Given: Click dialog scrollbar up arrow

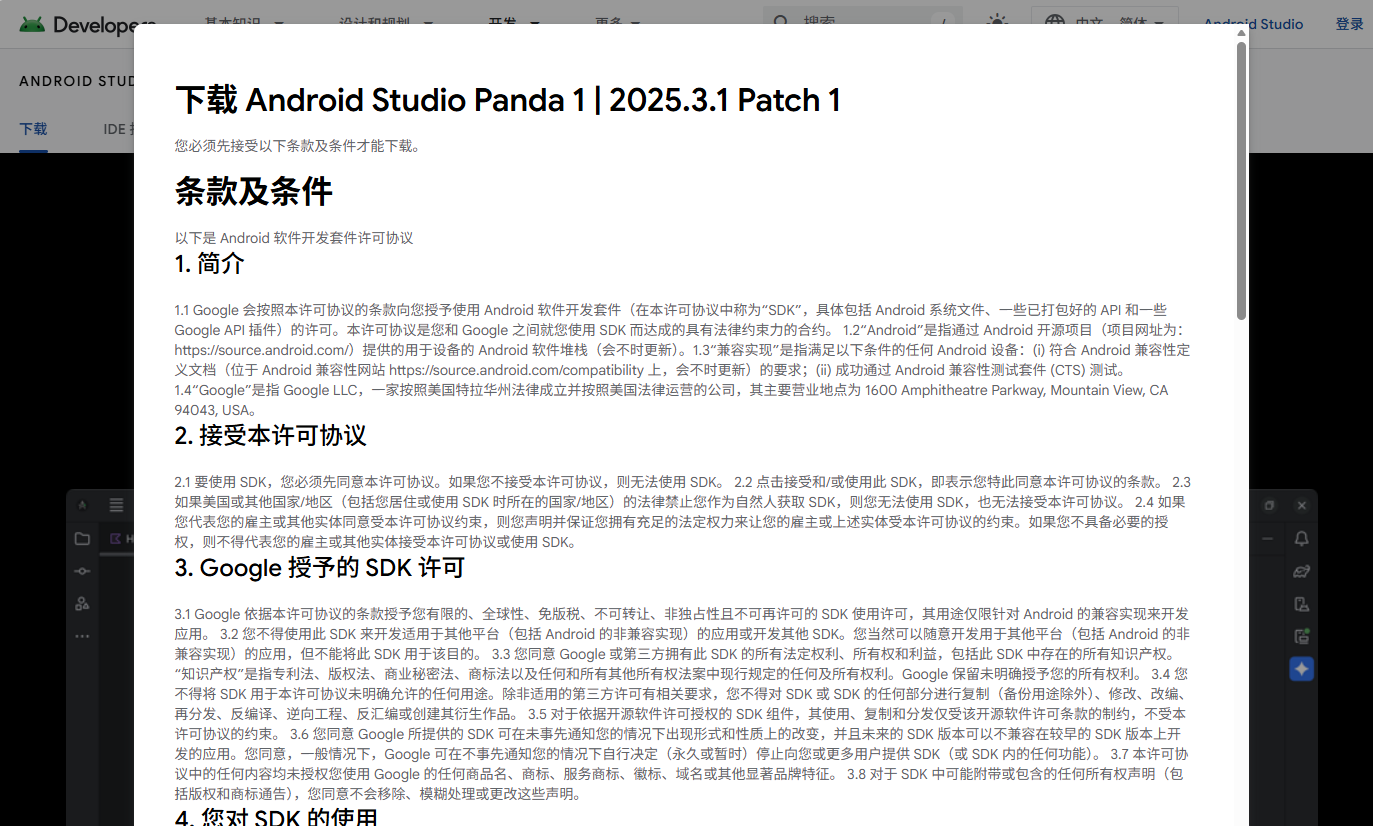Looking at the screenshot, I should click(1241, 33).
